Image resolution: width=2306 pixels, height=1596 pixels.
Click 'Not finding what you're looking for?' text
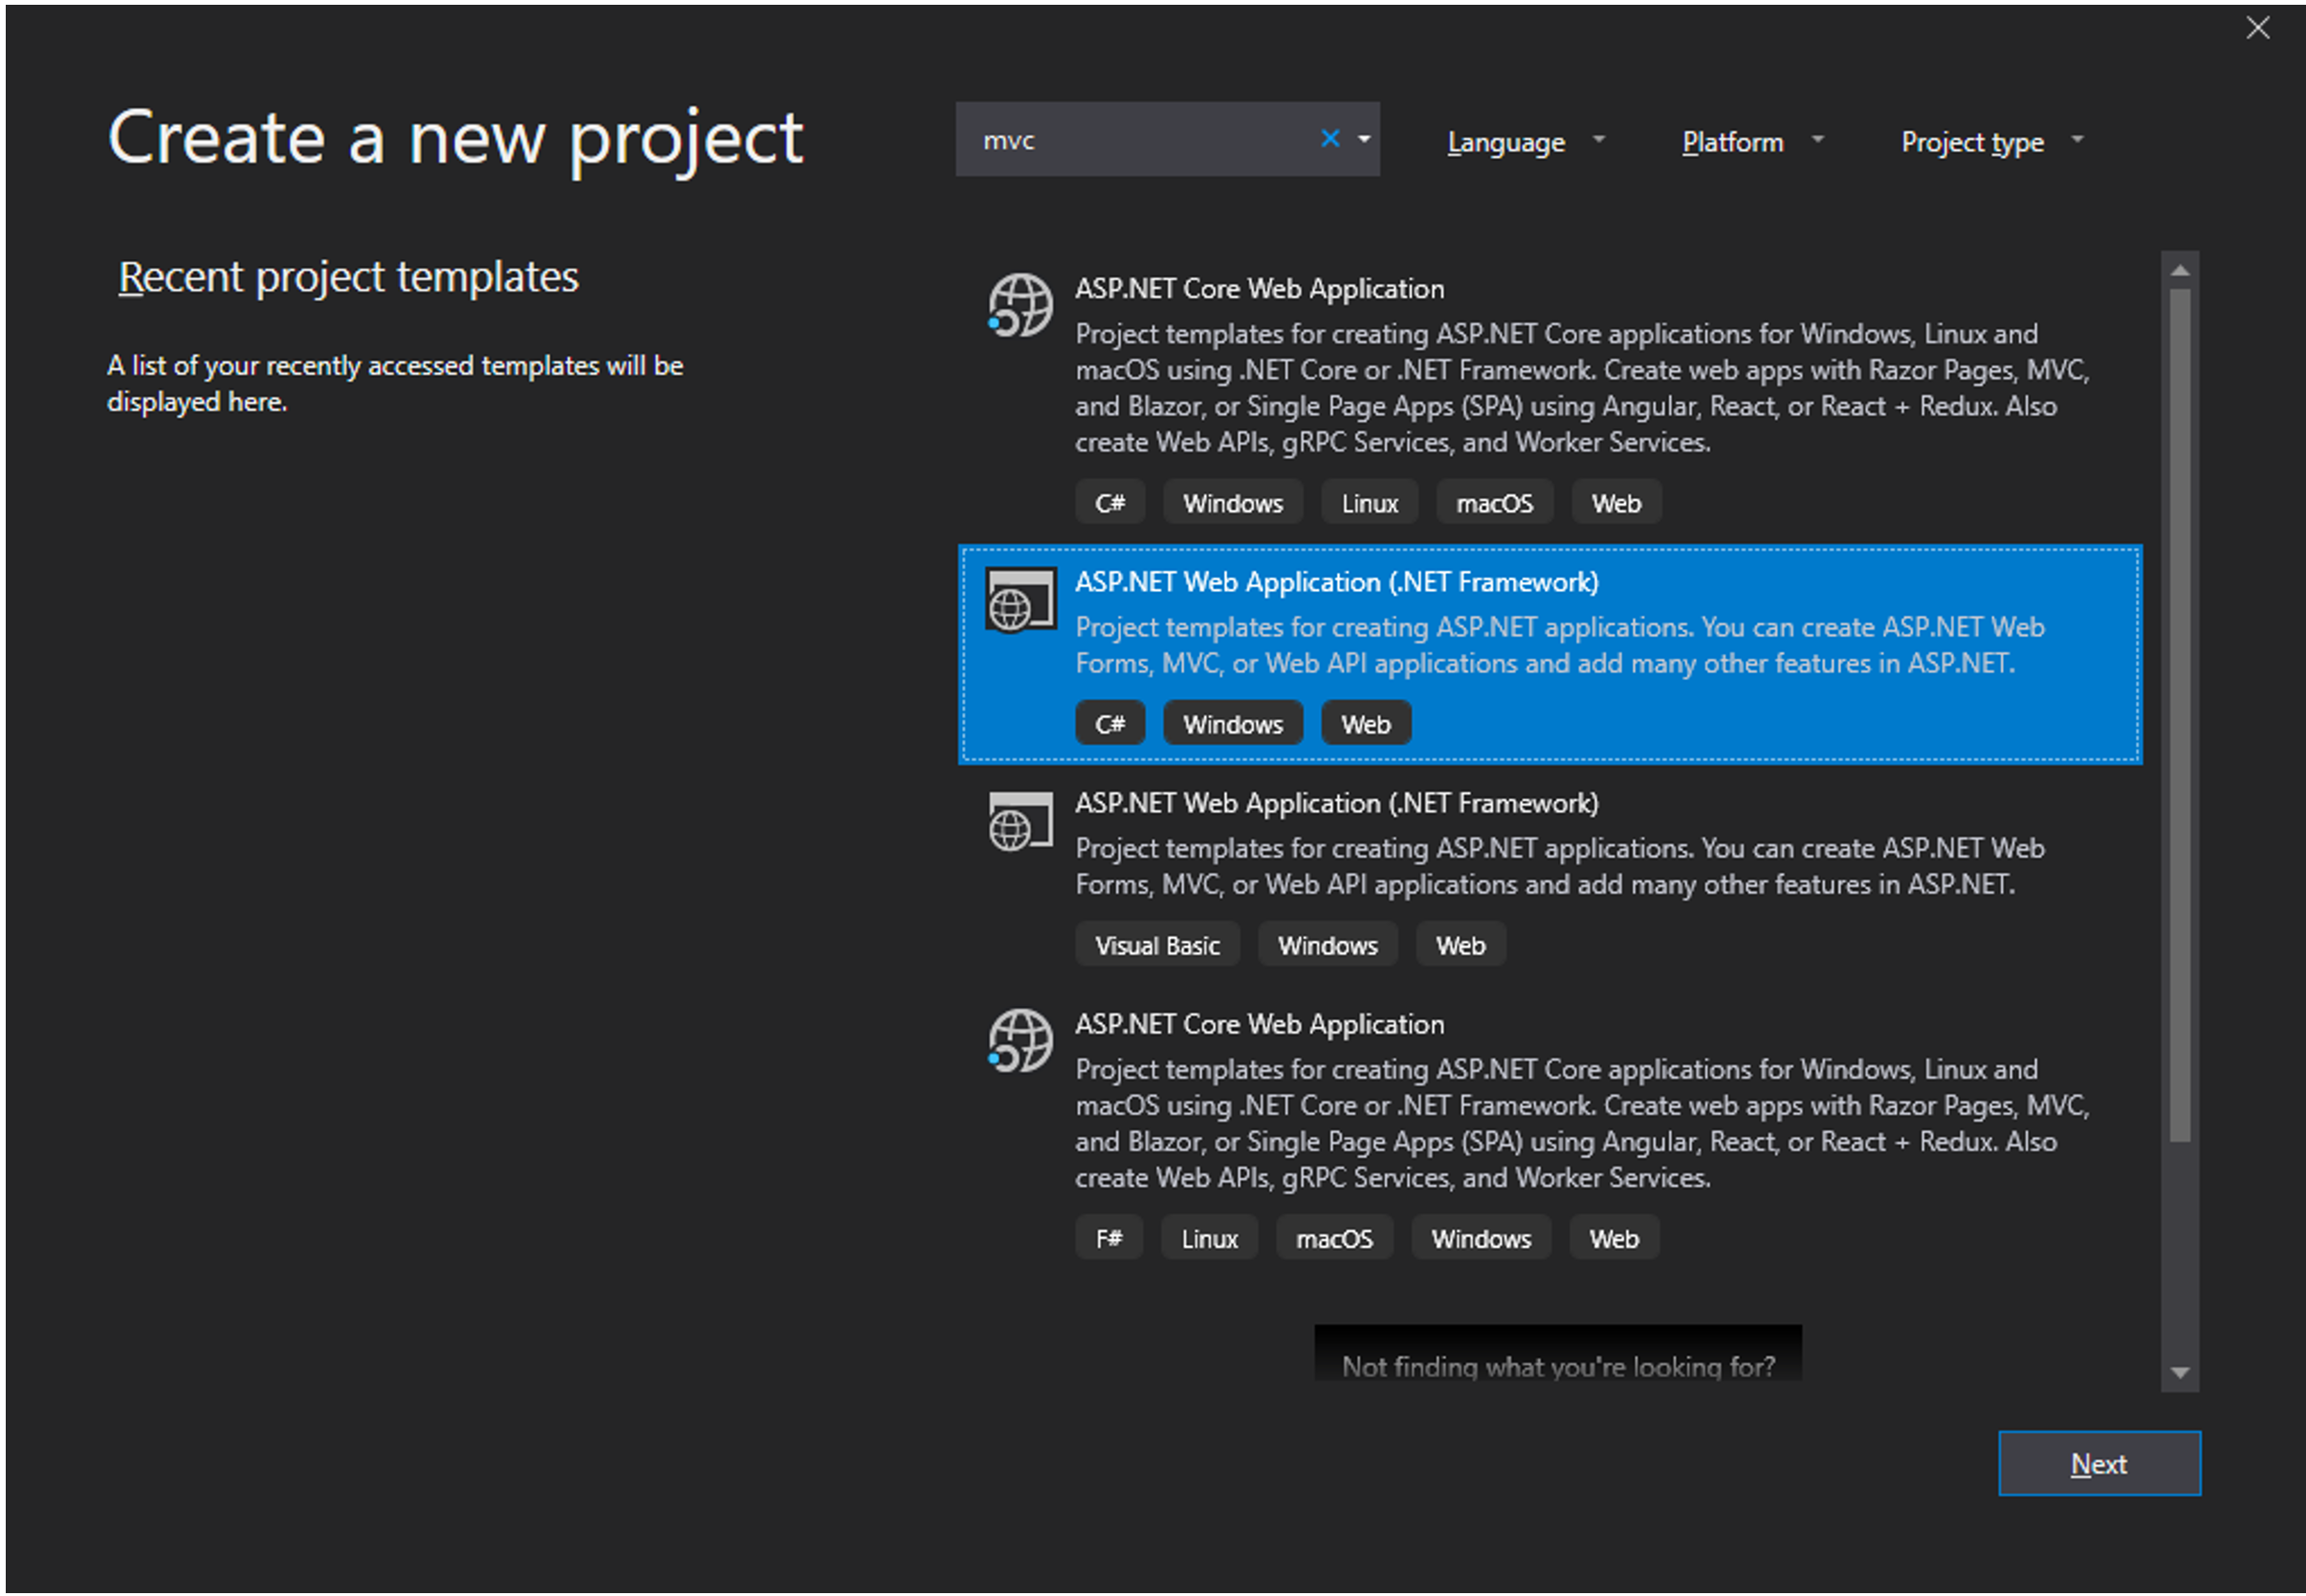1557,1365
